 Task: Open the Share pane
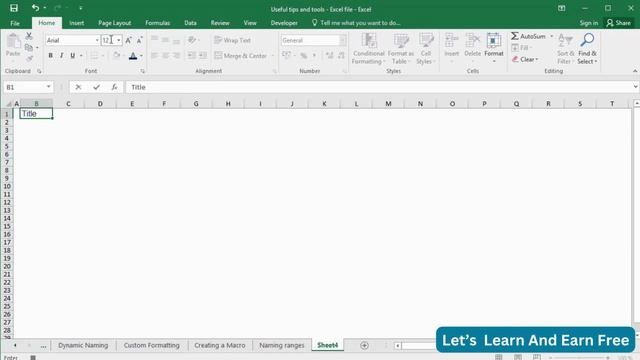(618, 23)
